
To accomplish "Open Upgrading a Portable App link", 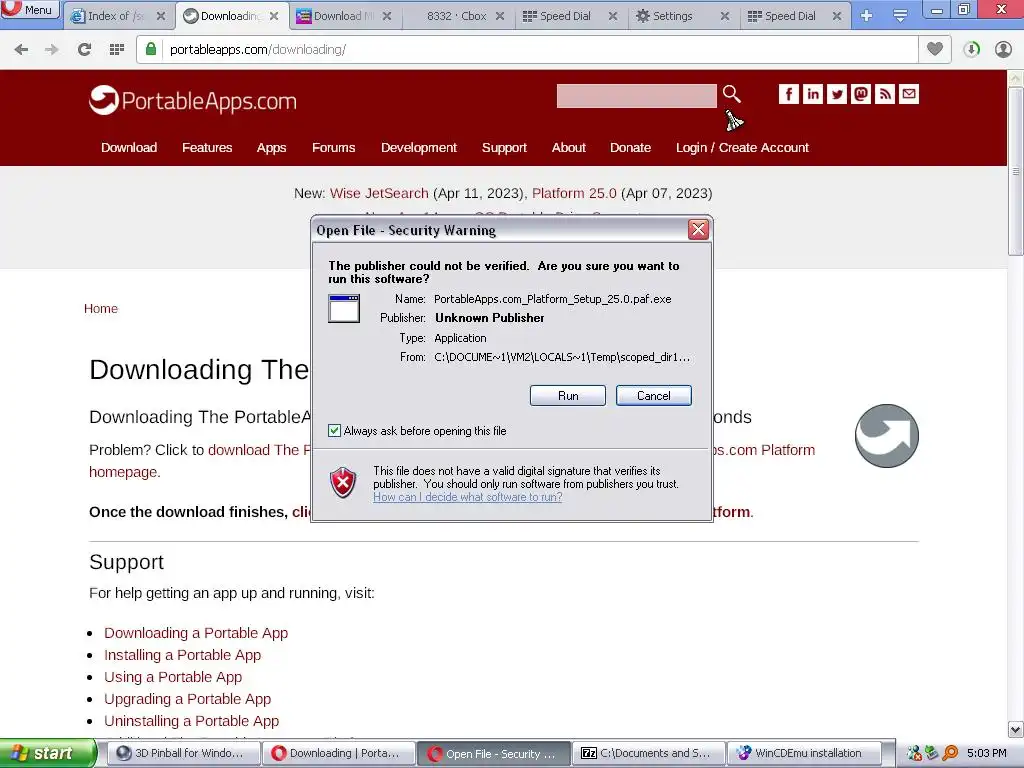I will tap(187, 699).
